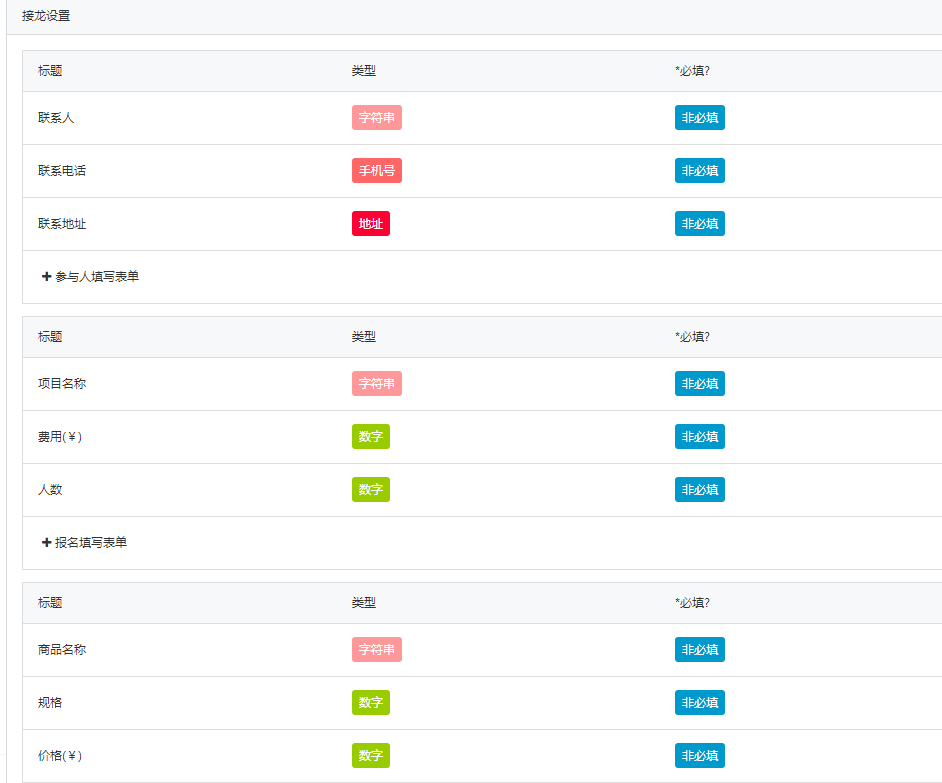This screenshot has width=942, height=783.
Task: Toggle 非必填 for the 联系地址 row
Action: pyautogui.click(x=699, y=224)
